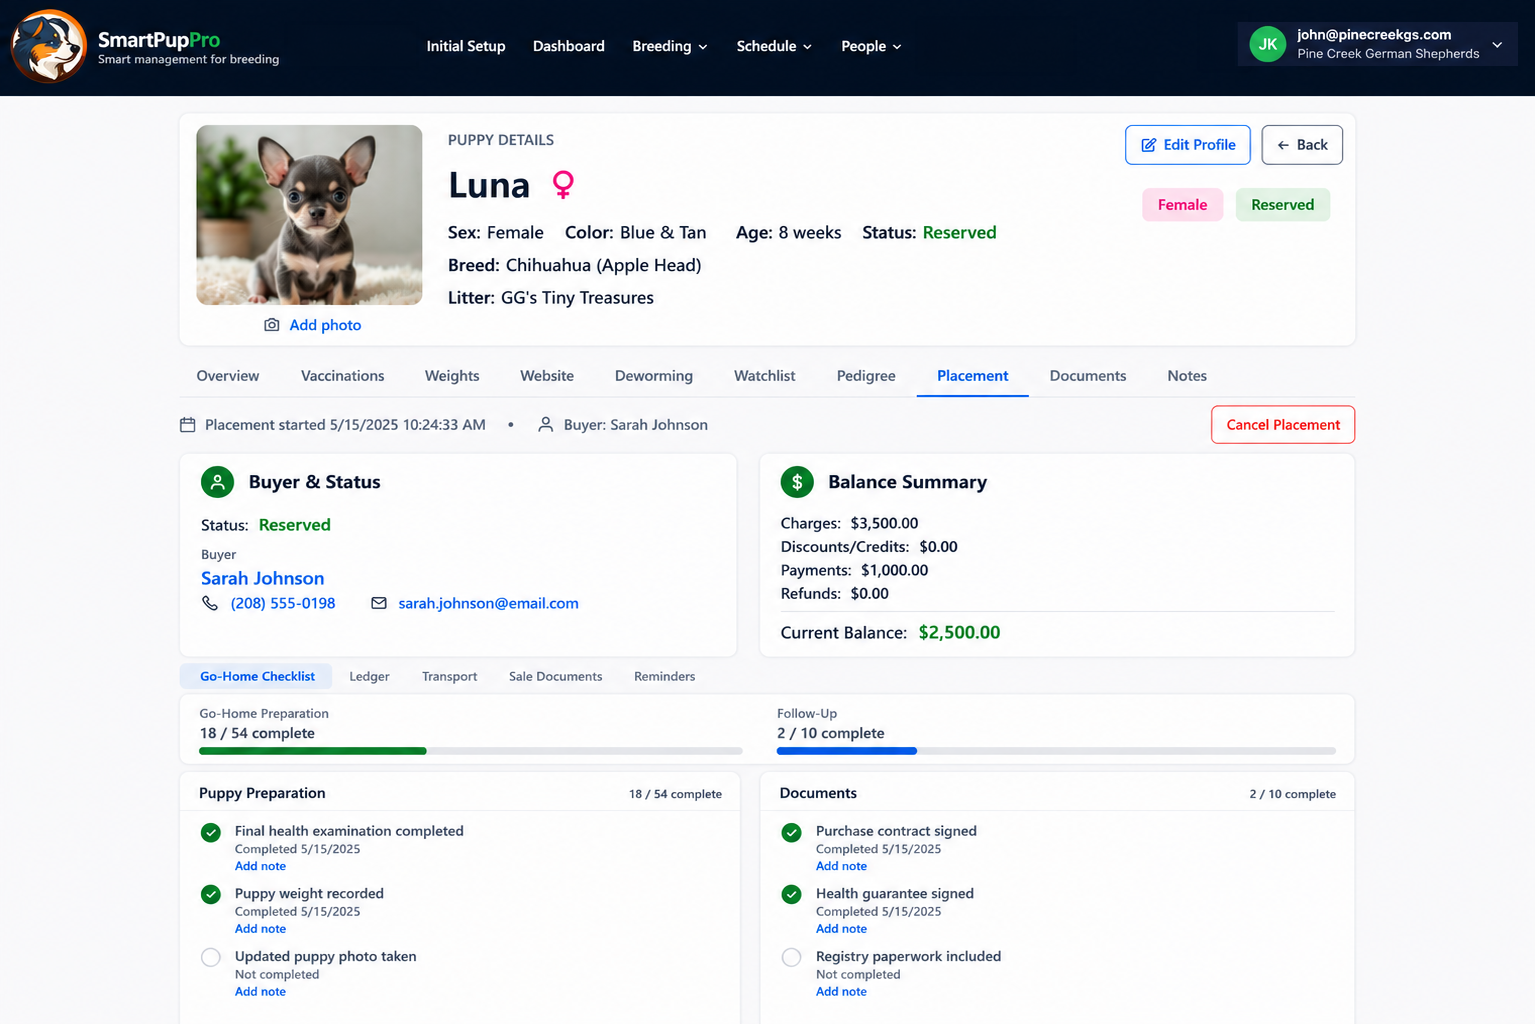Open the Sarah Johnson buyer link
1535x1024 pixels.
coord(263,579)
